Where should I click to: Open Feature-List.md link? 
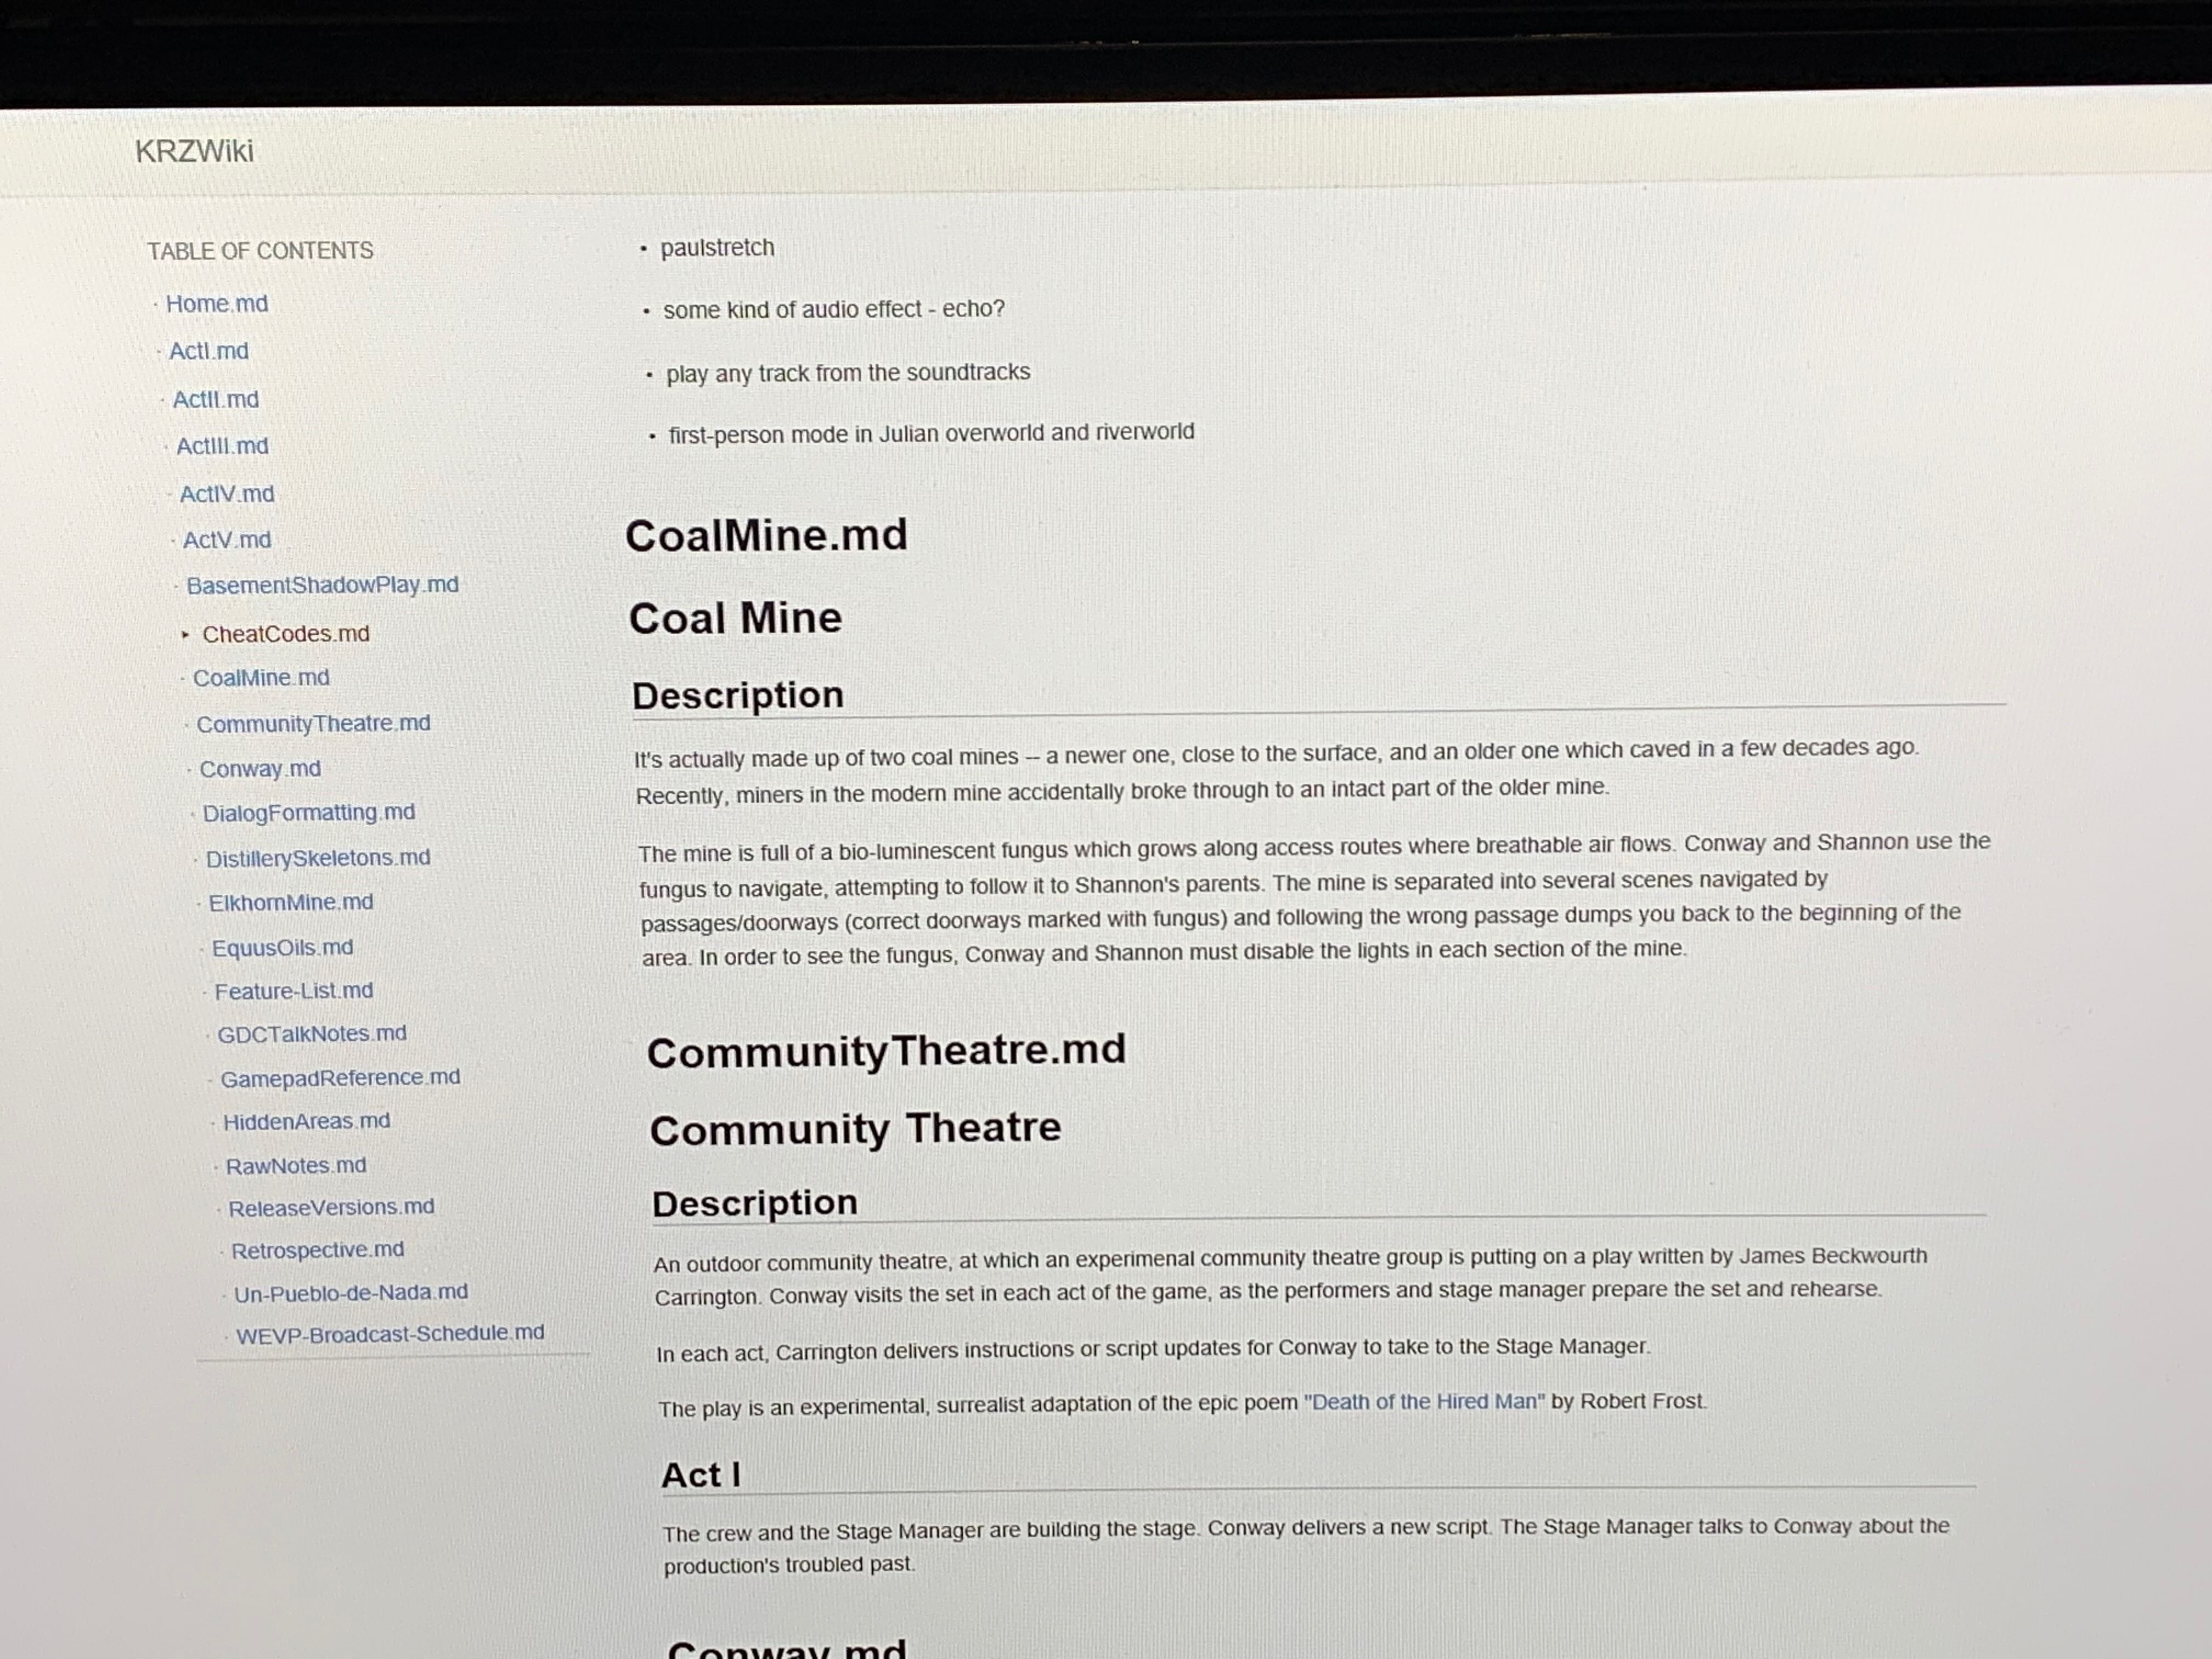294,991
